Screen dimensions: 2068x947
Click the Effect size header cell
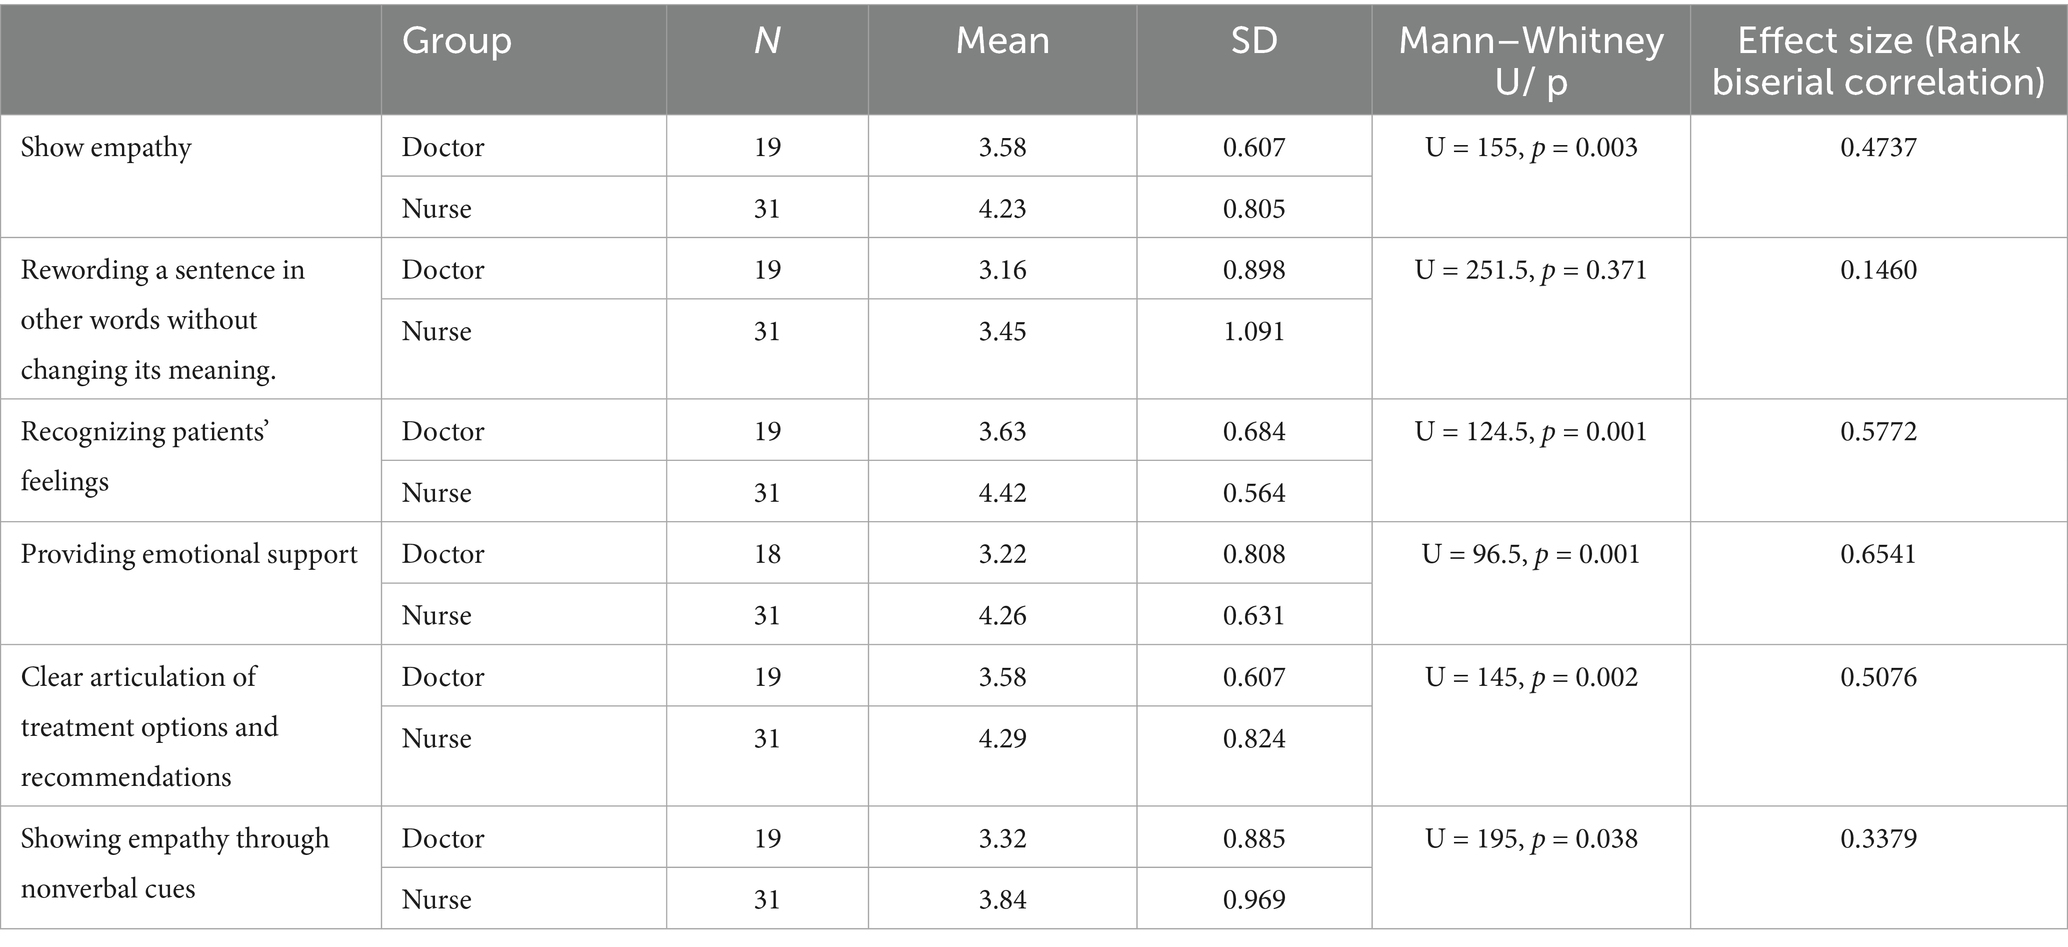point(1878,60)
